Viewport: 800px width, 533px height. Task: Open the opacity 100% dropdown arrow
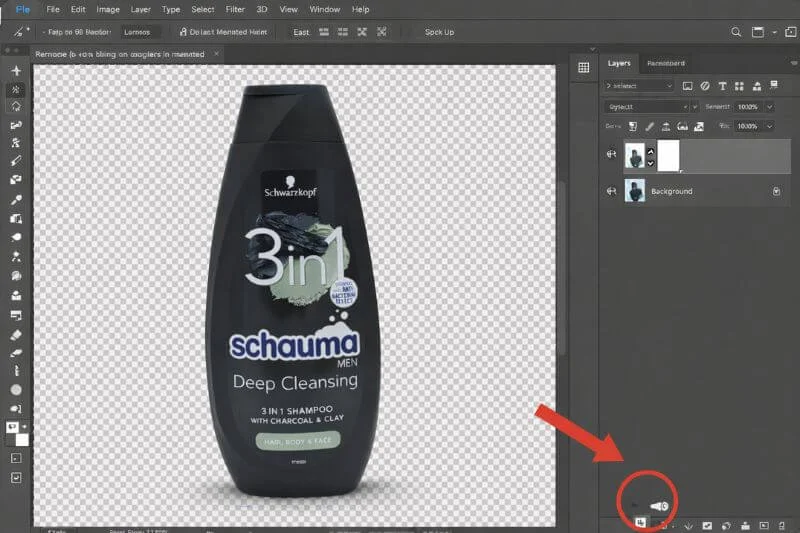click(769, 107)
